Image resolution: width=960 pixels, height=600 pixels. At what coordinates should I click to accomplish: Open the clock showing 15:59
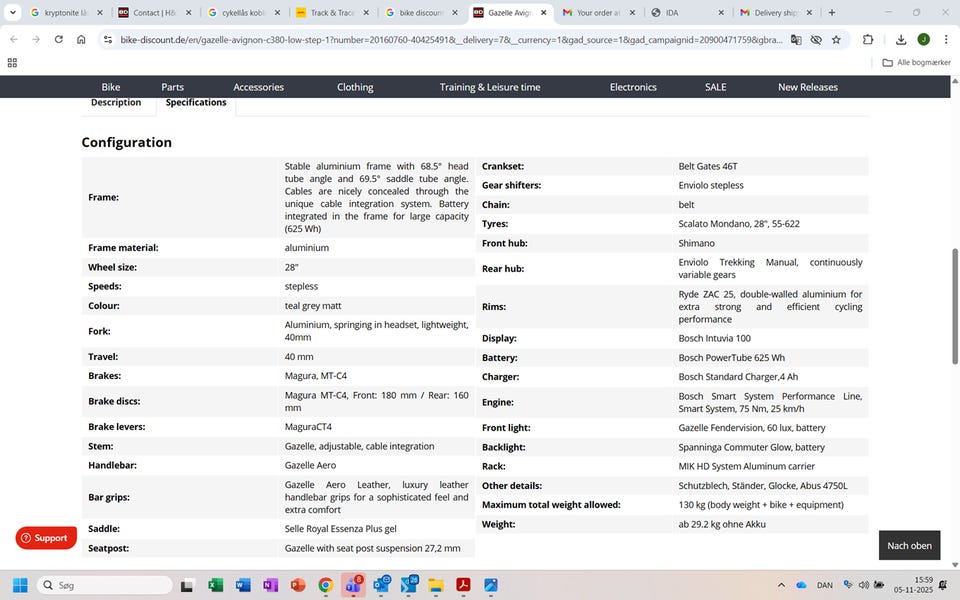(x=913, y=585)
